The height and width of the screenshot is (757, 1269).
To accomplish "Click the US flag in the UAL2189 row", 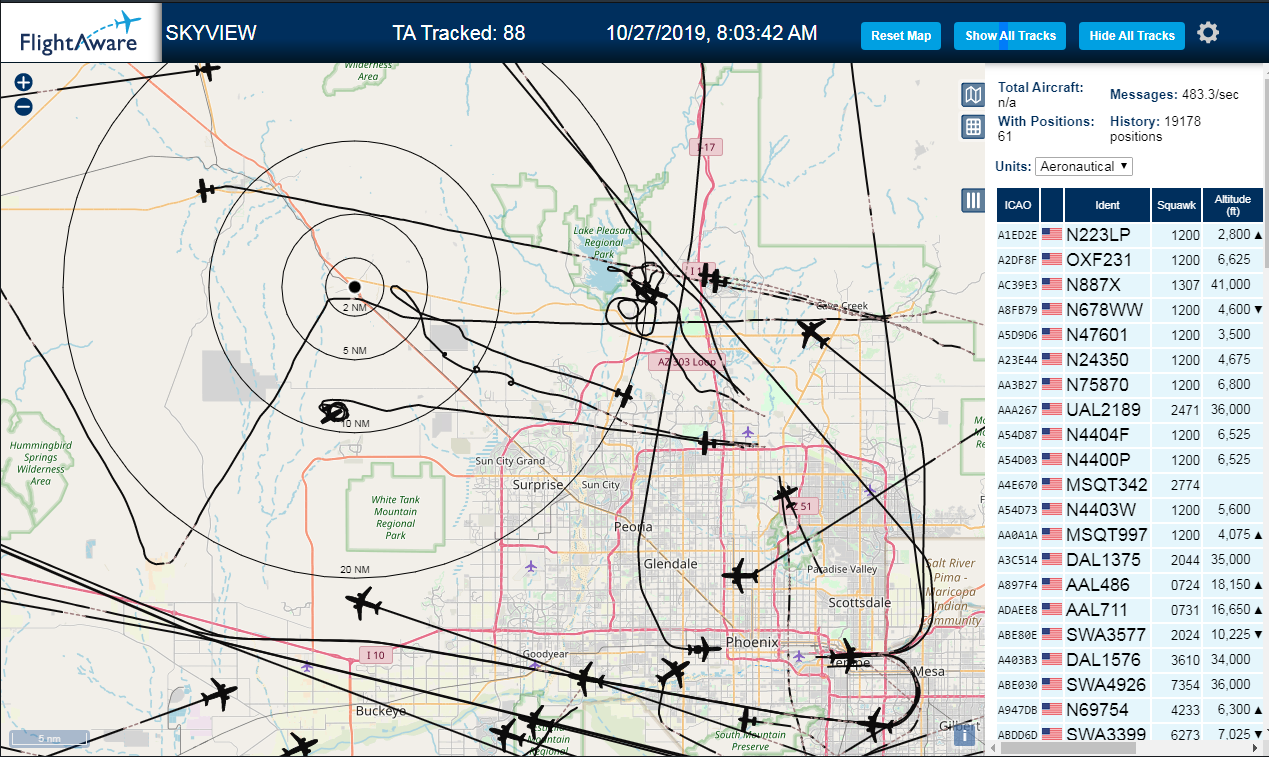I will point(1051,409).
